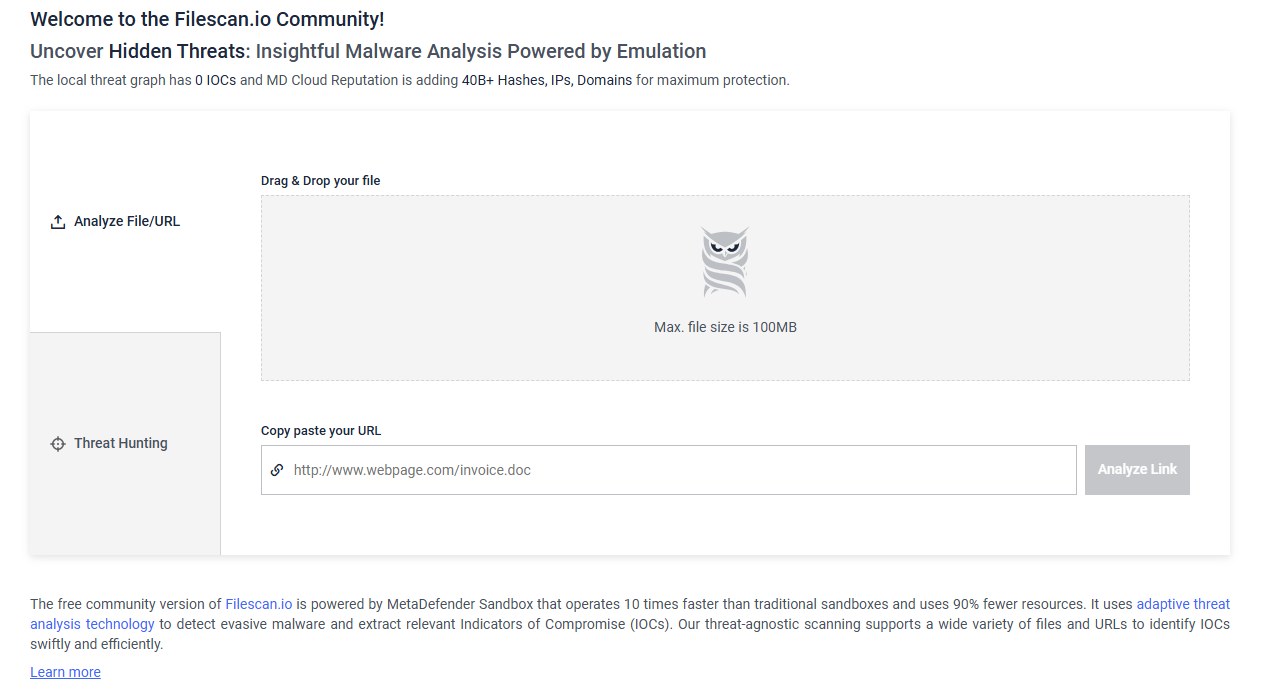Click the Welcome to the Filescan.io Community heading

207,19
